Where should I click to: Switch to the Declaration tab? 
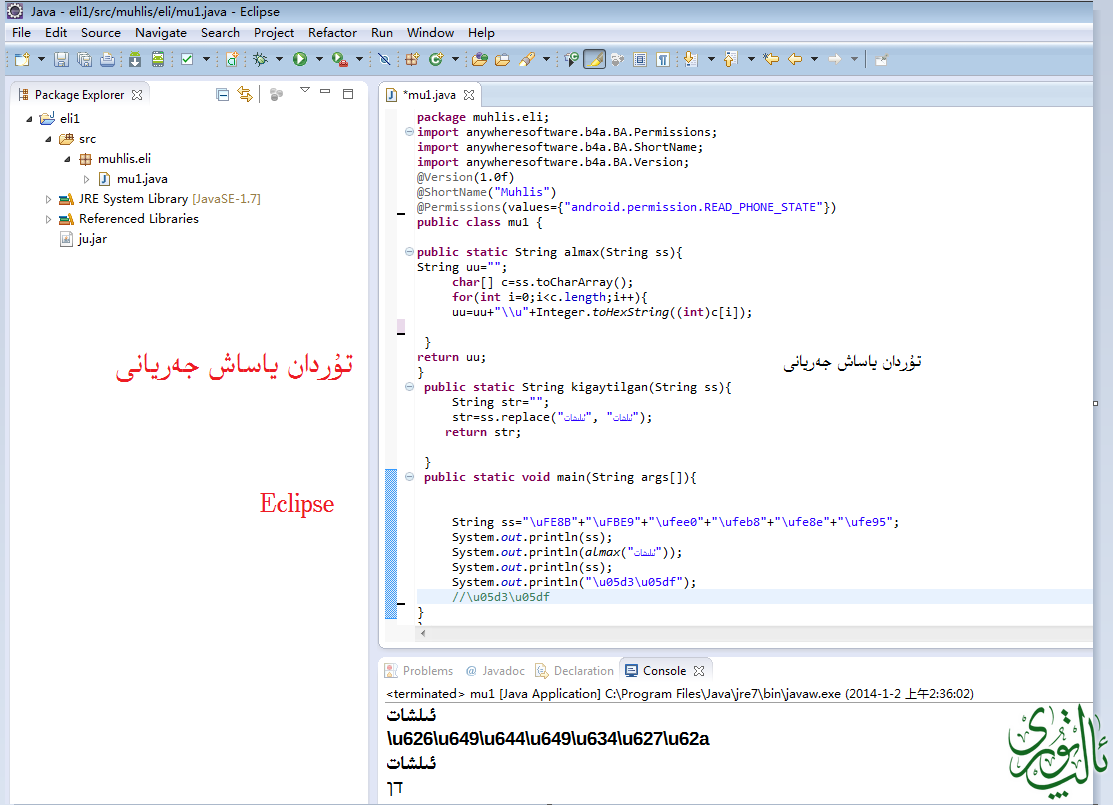click(574, 671)
